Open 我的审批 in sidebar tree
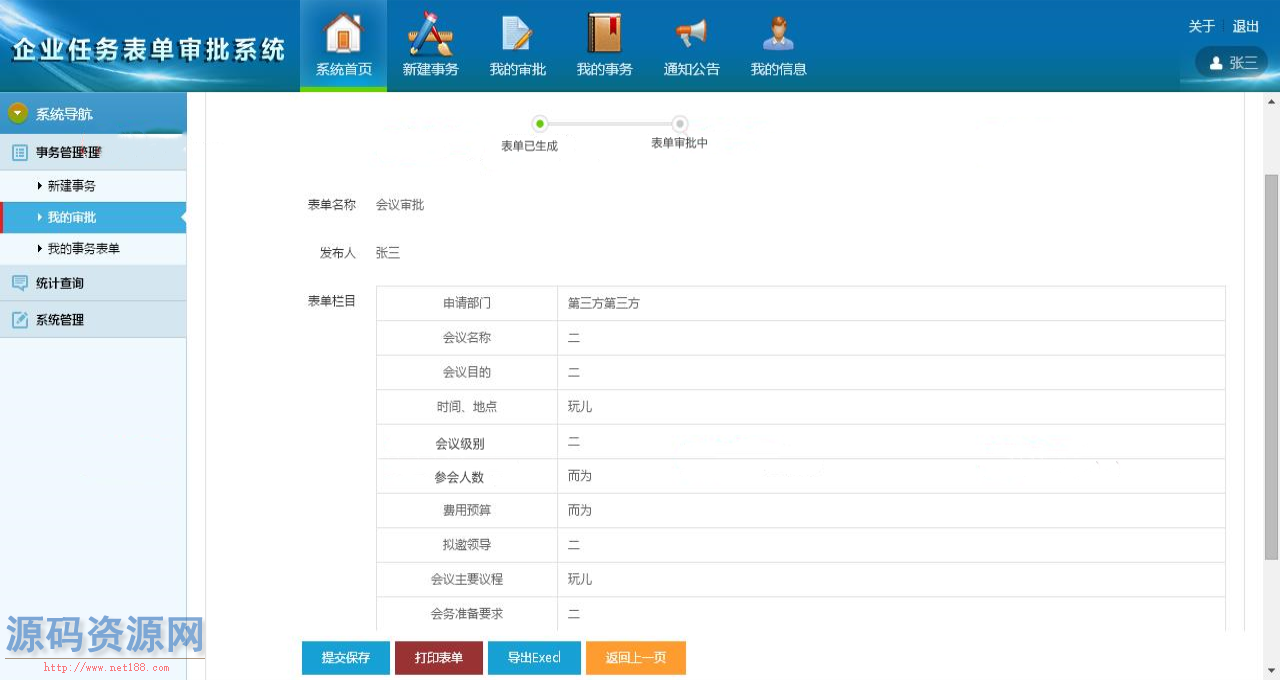Screen dimensions: 1280x680 click(x=93, y=217)
